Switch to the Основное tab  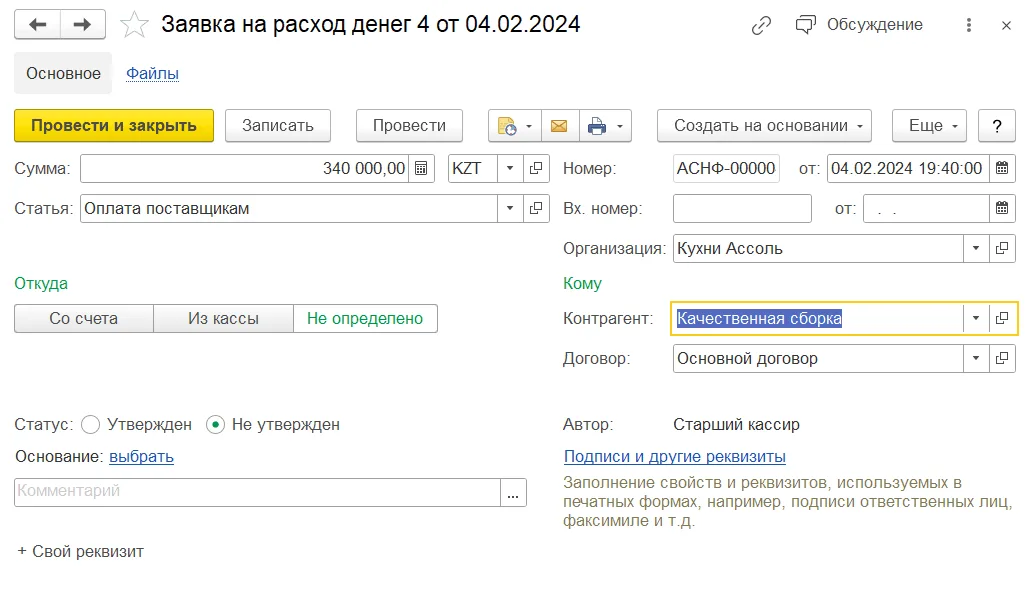63,73
